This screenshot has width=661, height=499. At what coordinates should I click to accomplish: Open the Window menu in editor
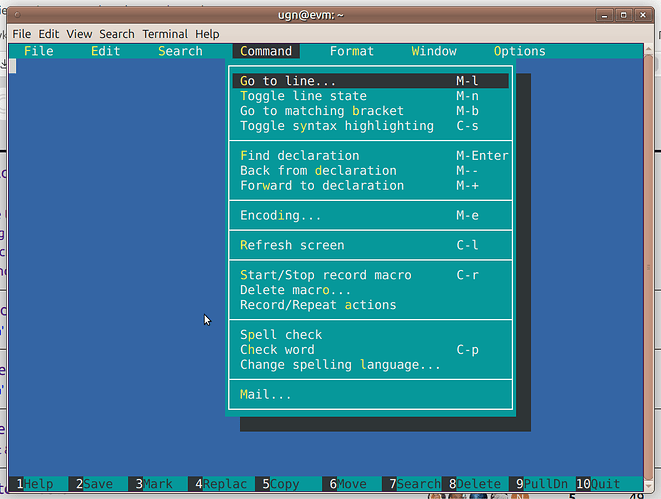pyautogui.click(x=433, y=51)
